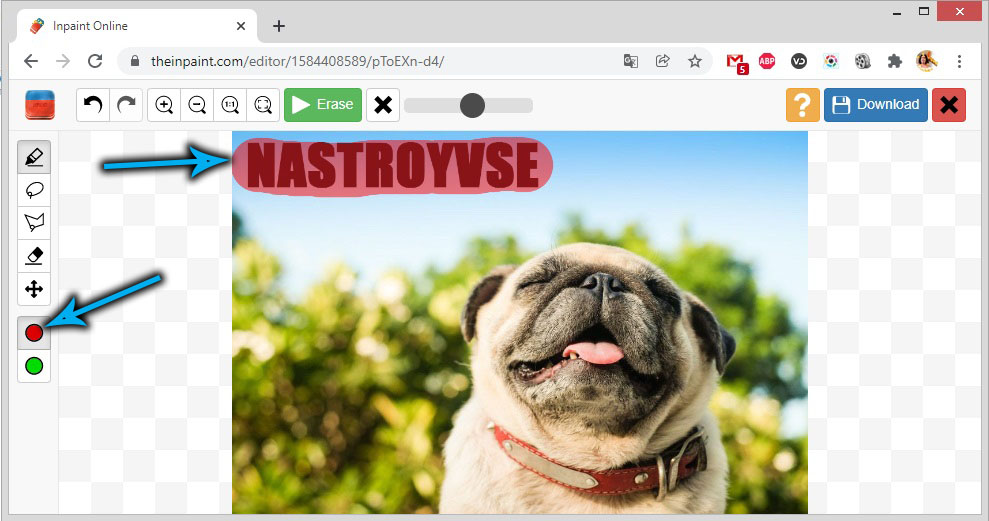
Task: Zoom out of the image
Action: pos(197,105)
